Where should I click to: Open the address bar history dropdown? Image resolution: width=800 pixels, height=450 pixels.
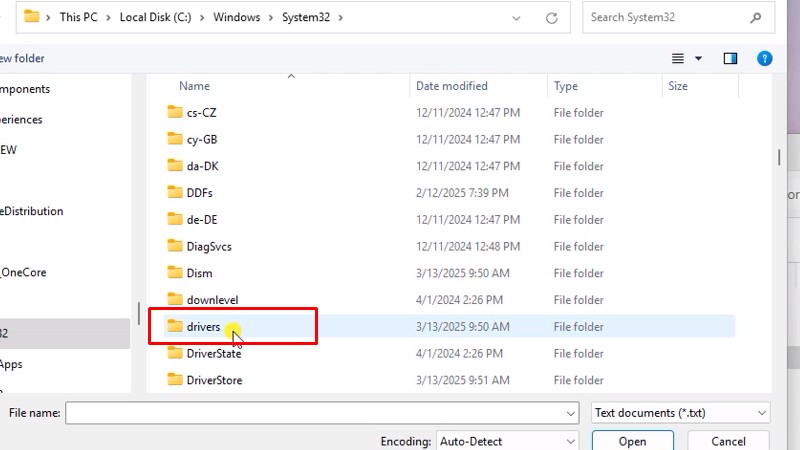point(515,17)
